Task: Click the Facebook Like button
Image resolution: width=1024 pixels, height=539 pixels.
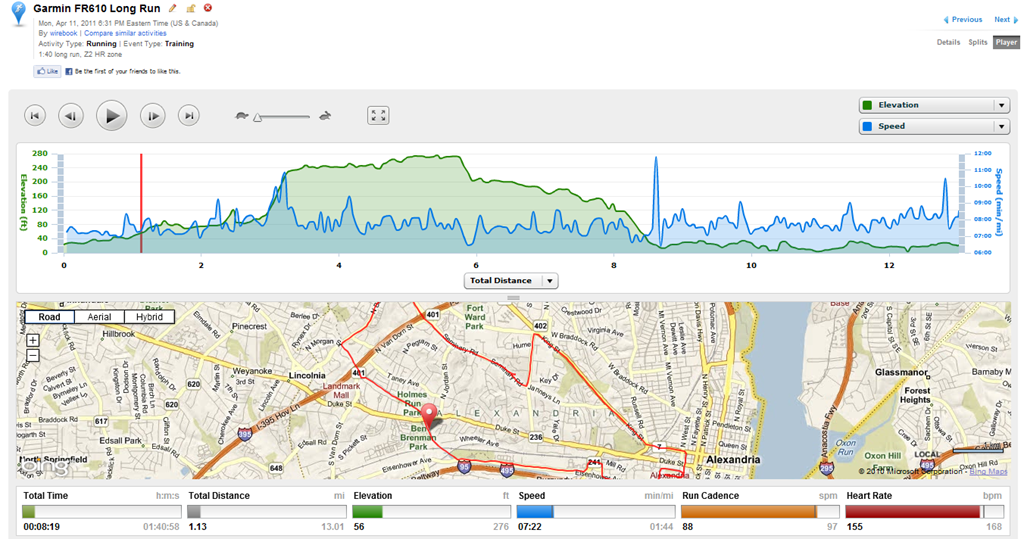Action: click(x=48, y=71)
